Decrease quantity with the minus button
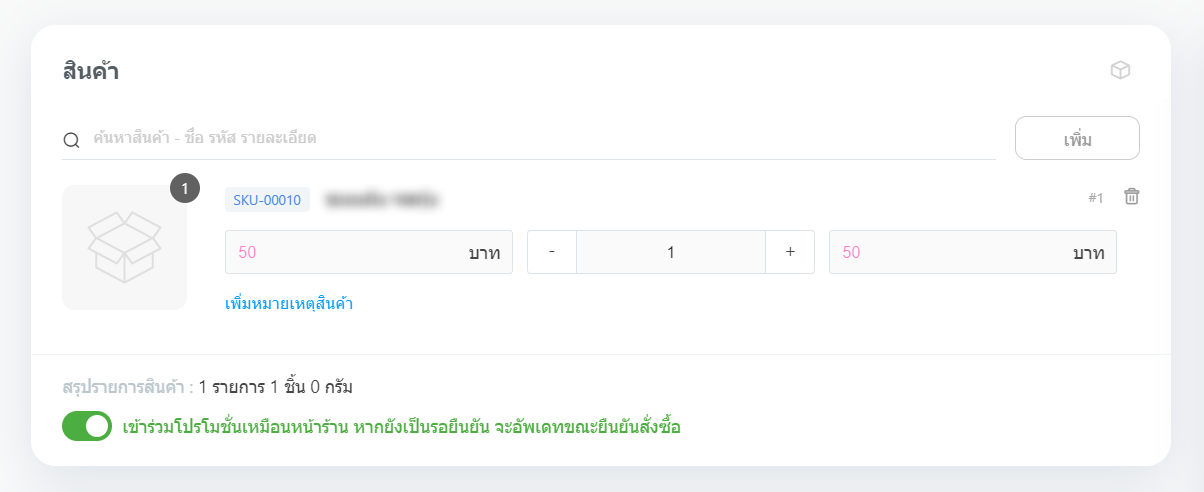This screenshot has height=492, width=1204. [x=552, y=252]
